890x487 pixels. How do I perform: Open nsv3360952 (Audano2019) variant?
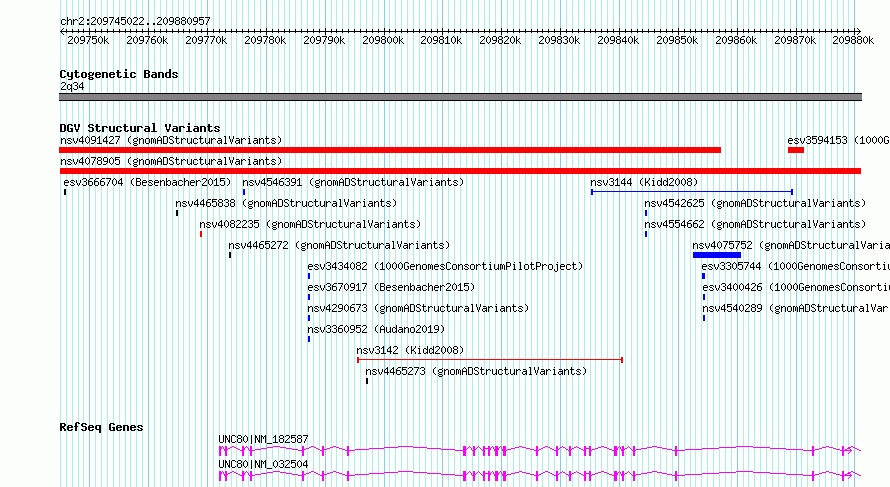click(x=376, y=329)
